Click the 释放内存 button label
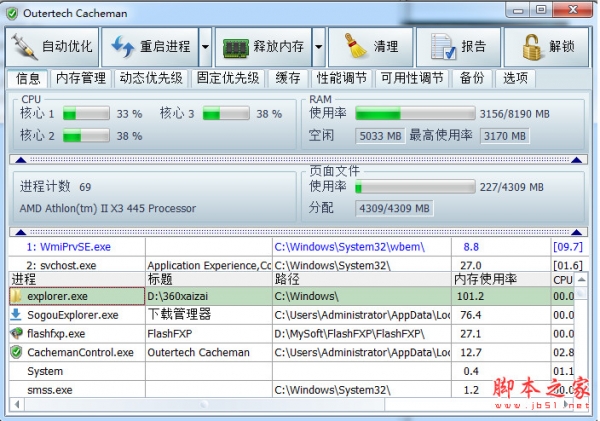 278,47
